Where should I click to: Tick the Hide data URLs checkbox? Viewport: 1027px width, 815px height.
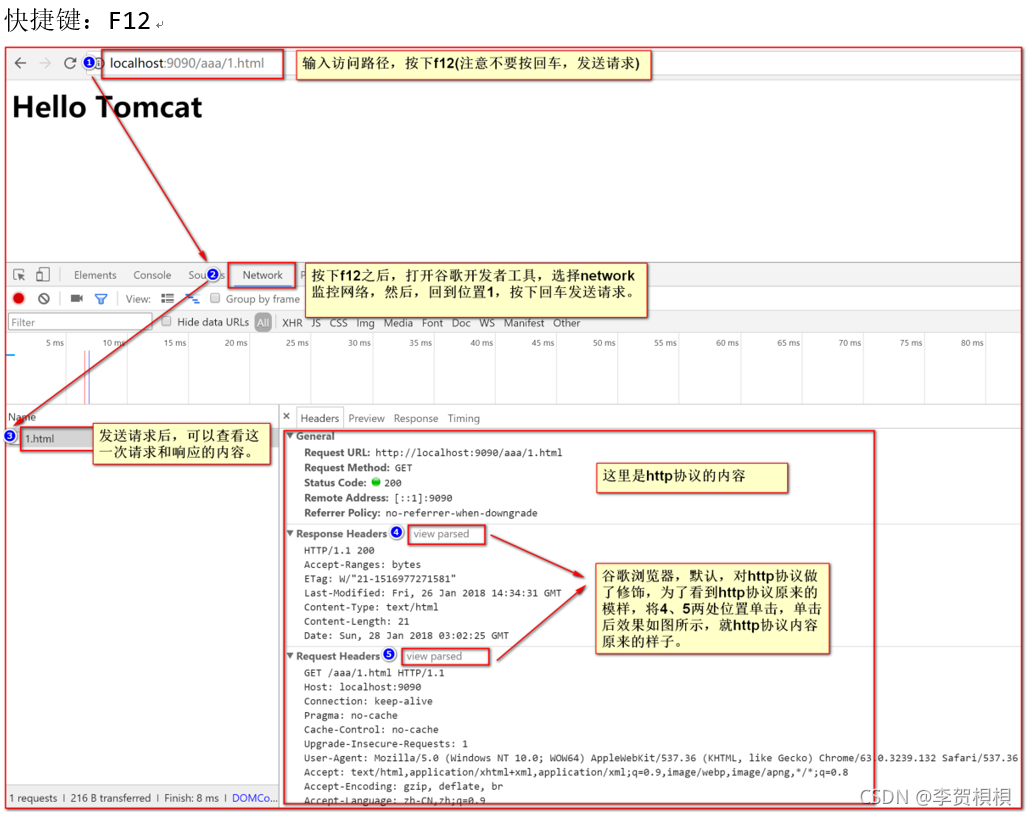pyautogui.click(x=166, y=322)
